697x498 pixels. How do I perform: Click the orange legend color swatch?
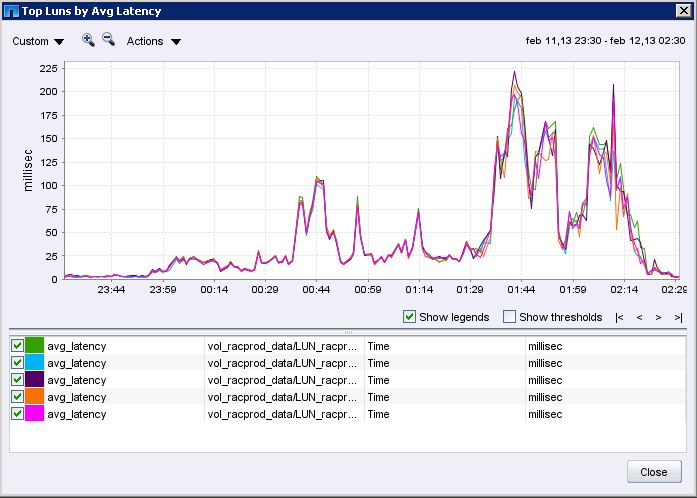34,397
